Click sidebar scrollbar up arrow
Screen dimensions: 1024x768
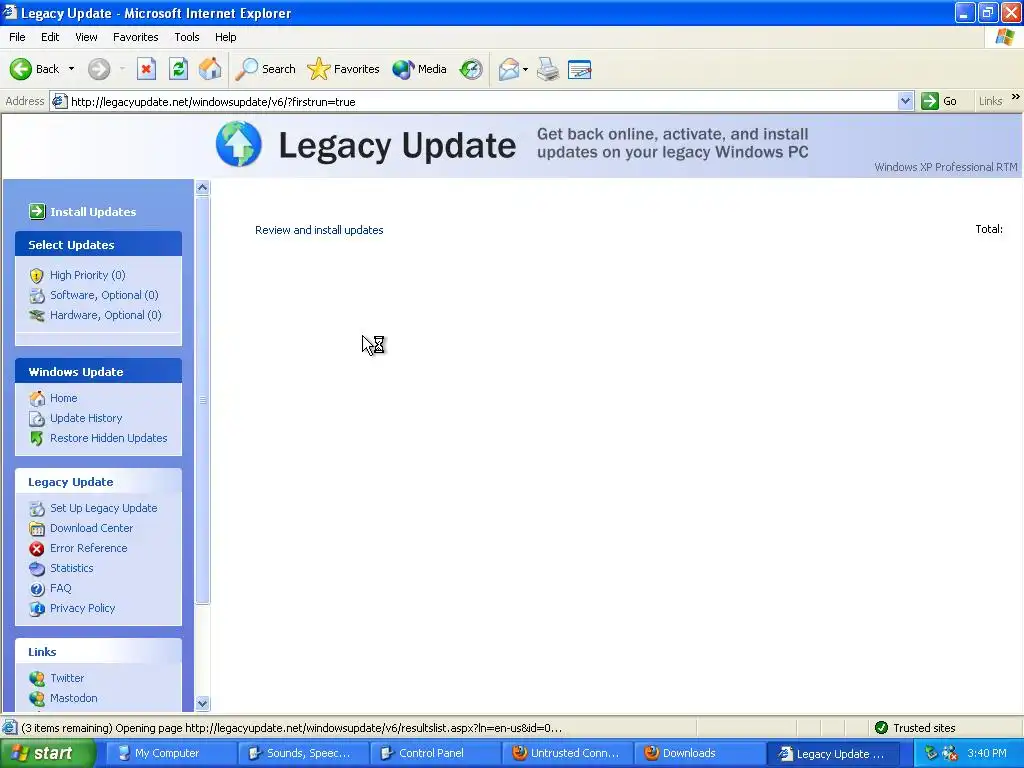click(202, 188)
